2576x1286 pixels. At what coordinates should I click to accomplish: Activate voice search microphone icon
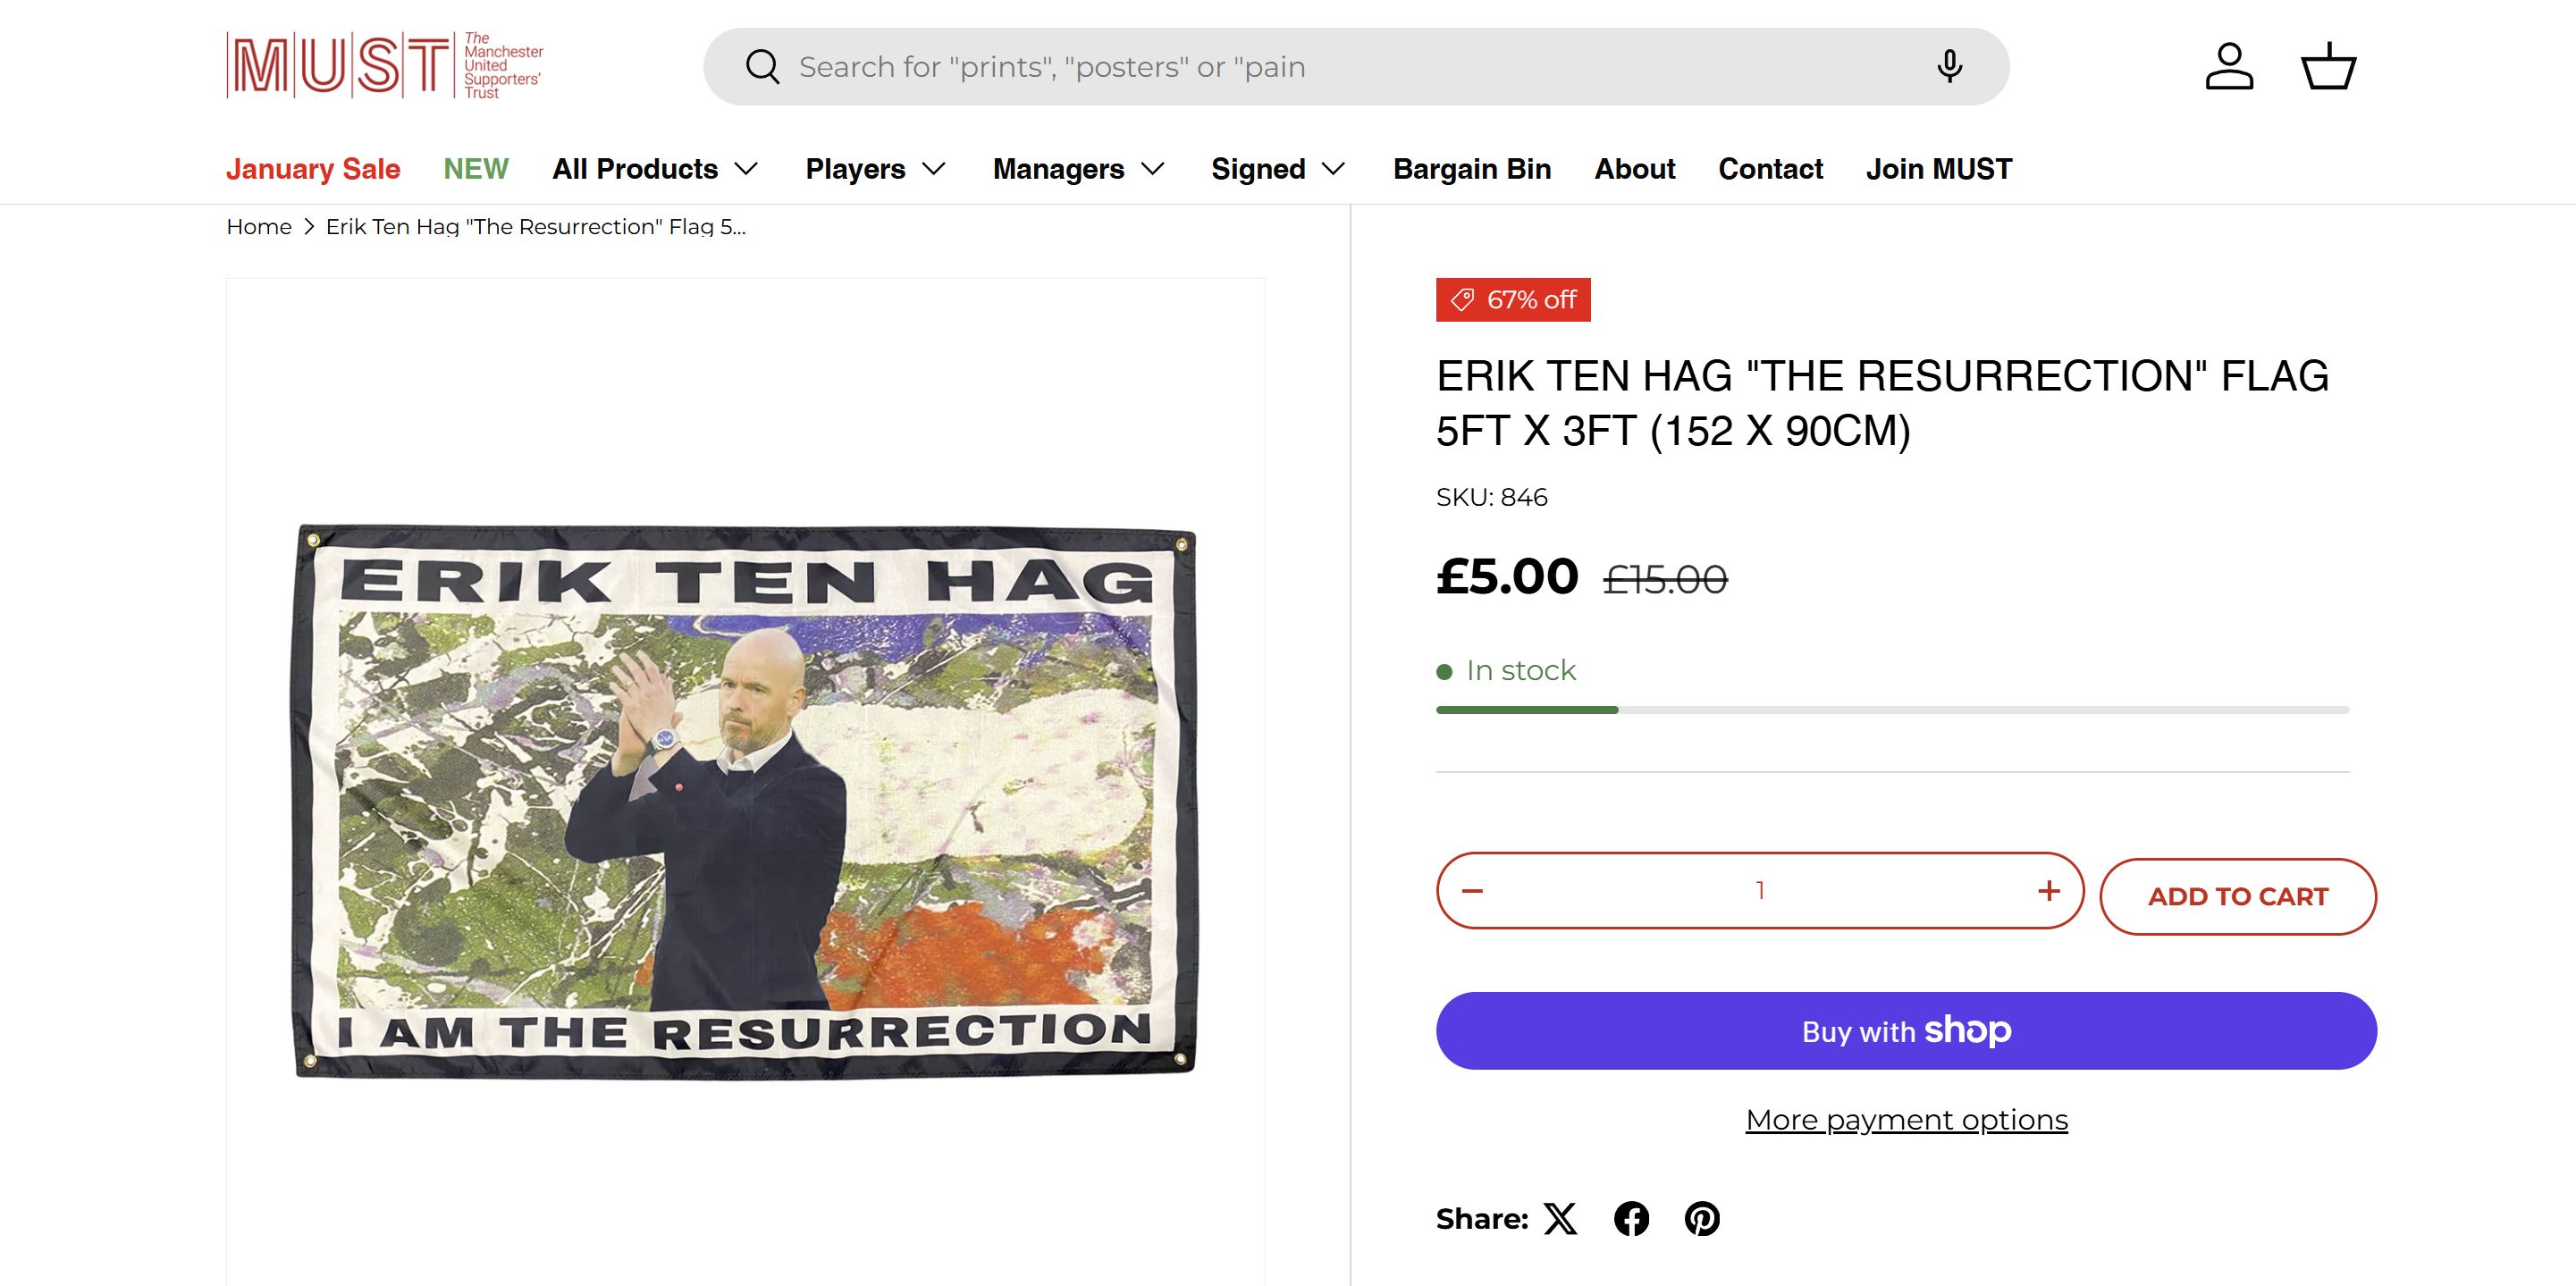point(1949,67)
